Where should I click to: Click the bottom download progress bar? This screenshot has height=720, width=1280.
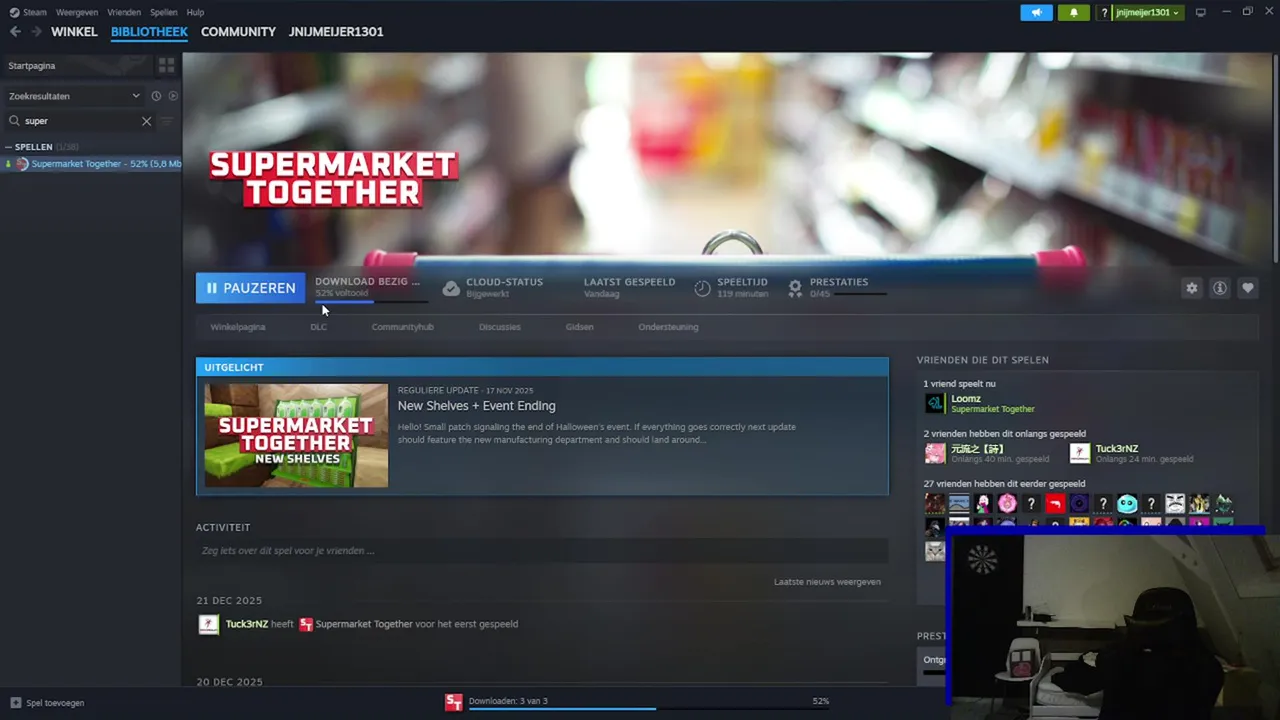pos(649,709)
